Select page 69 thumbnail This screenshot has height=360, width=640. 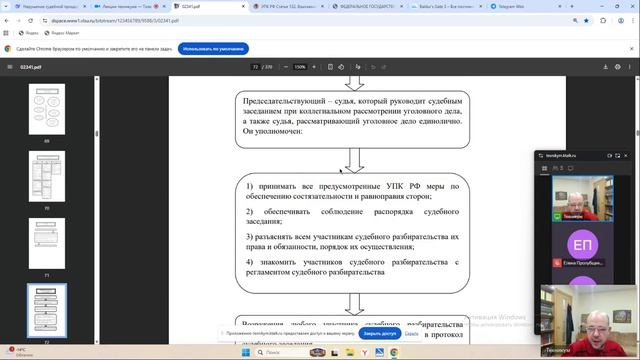pyautogui.click(x=47, y=109)
